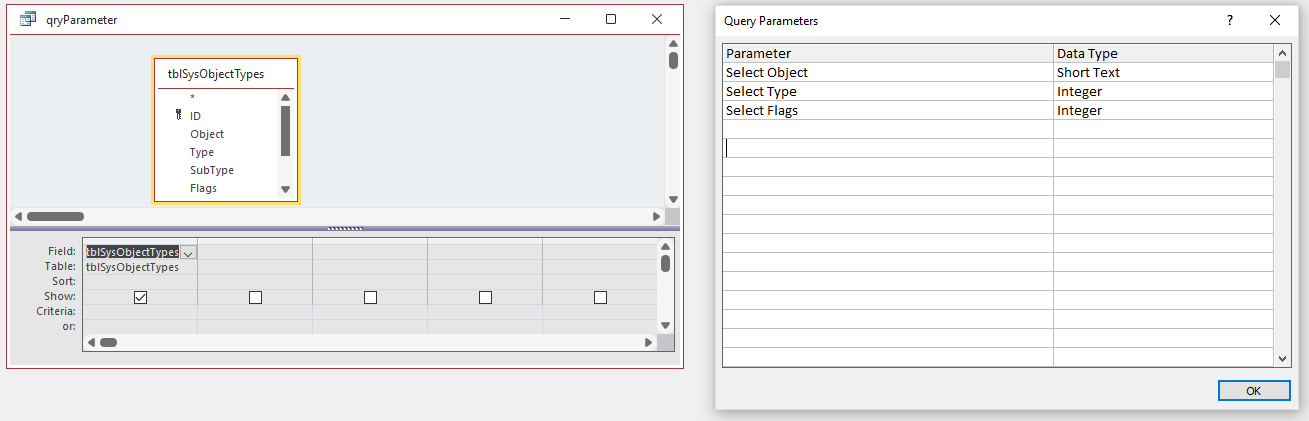Click the Table cell tblSysObjectTypes in grid
This screenshot has width=1309, height=421.
tap(140, 267)
